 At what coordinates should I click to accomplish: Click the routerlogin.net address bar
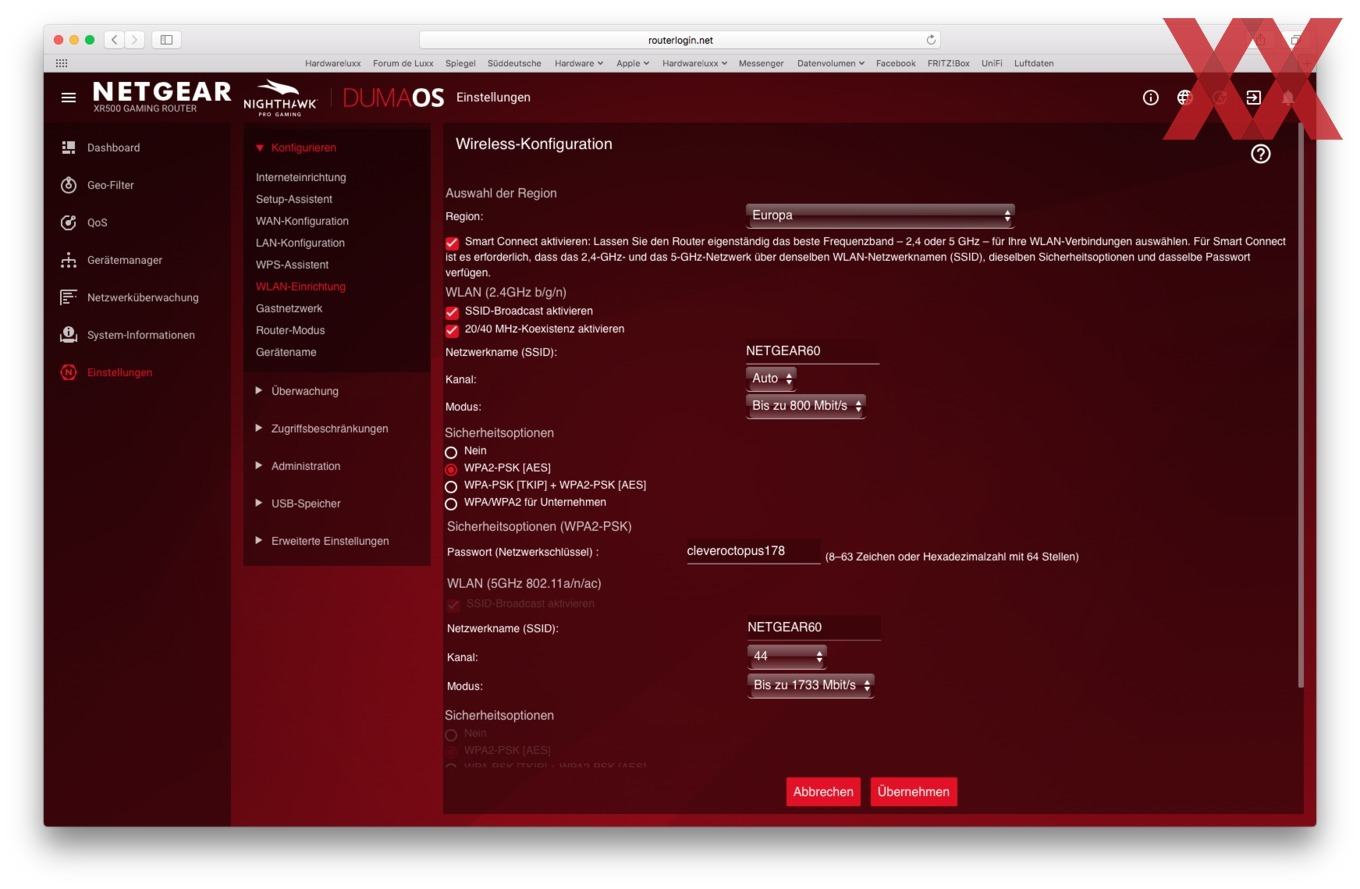[680, 40]
